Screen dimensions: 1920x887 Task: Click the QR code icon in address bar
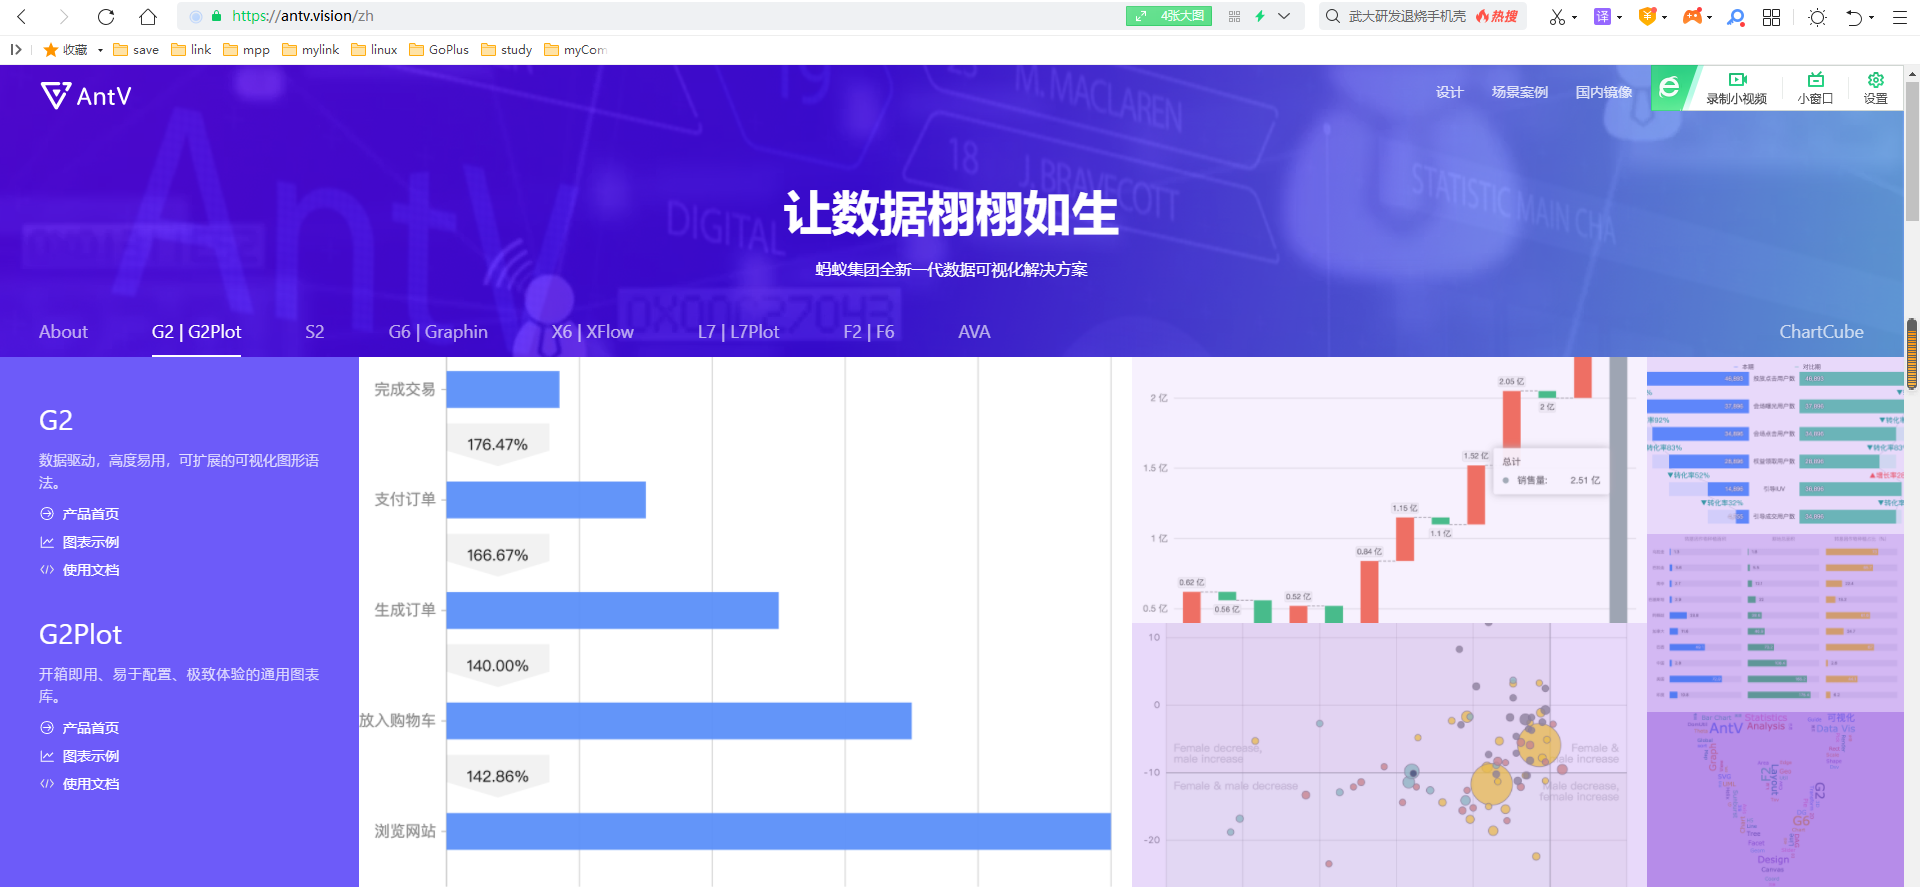click(x=1234, y=16)
